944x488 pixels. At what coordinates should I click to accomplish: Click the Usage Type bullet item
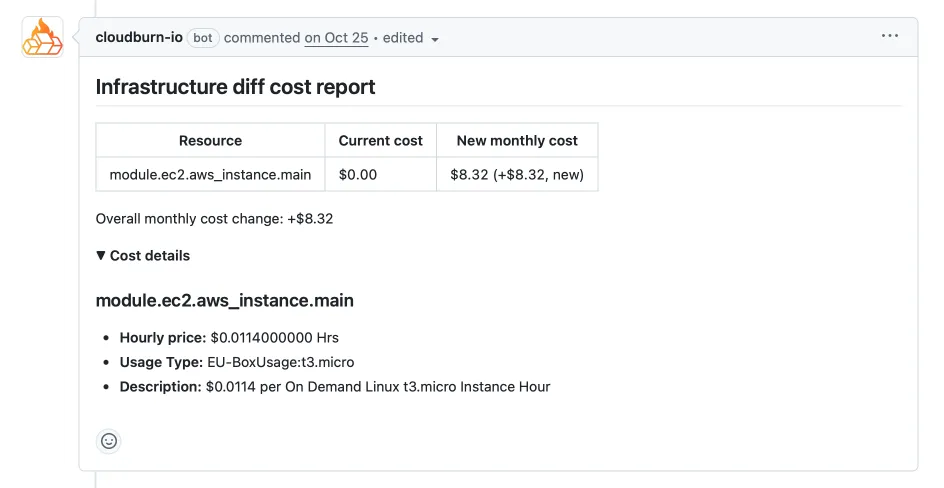(237, 362)
